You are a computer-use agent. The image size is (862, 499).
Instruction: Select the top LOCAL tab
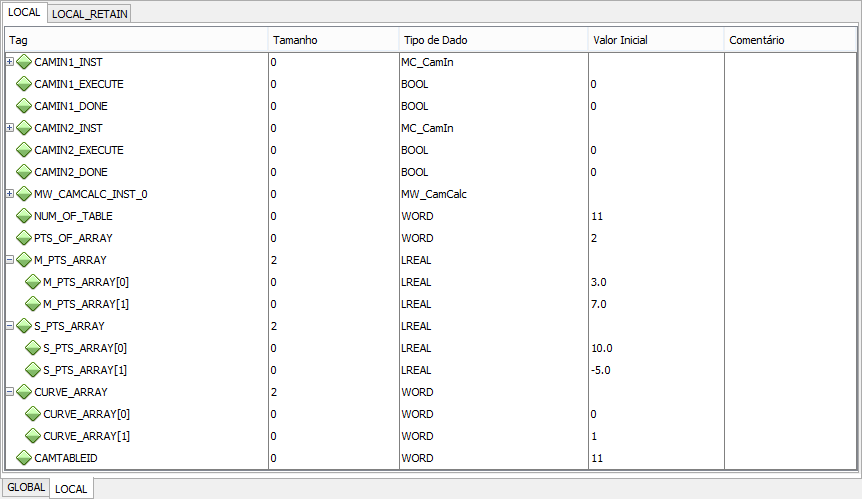[x=24, y=12]
